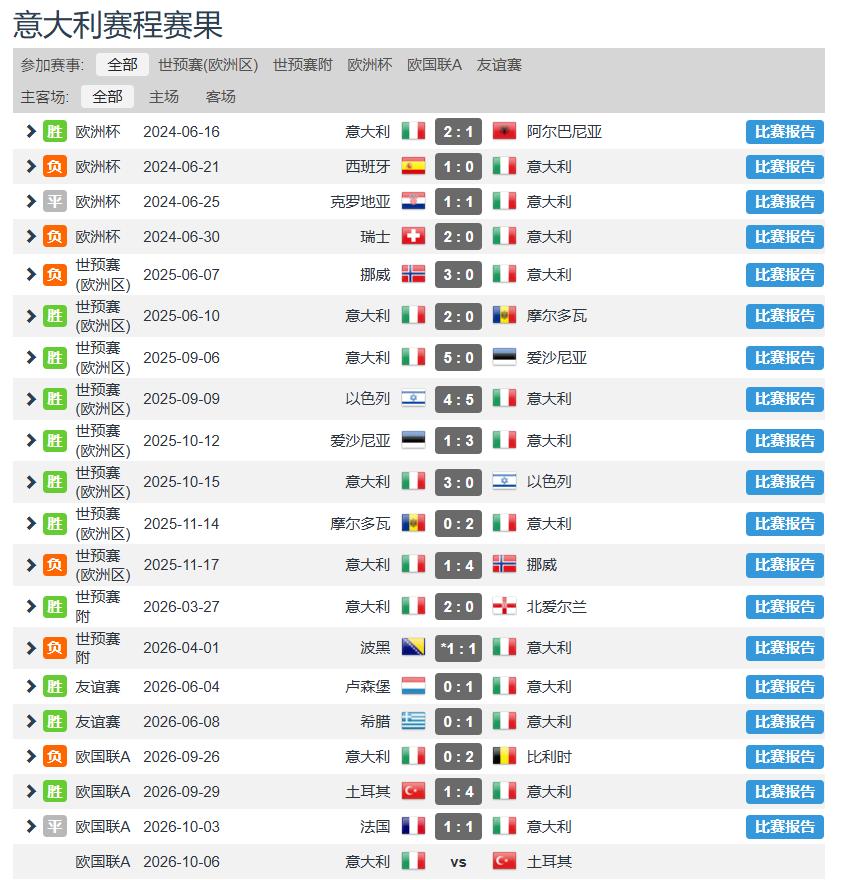Click the 胜 badge on 2026-06-04 row
Image resolution: width=843 pixels, height=880 pixels.
[x=54, y=686]
